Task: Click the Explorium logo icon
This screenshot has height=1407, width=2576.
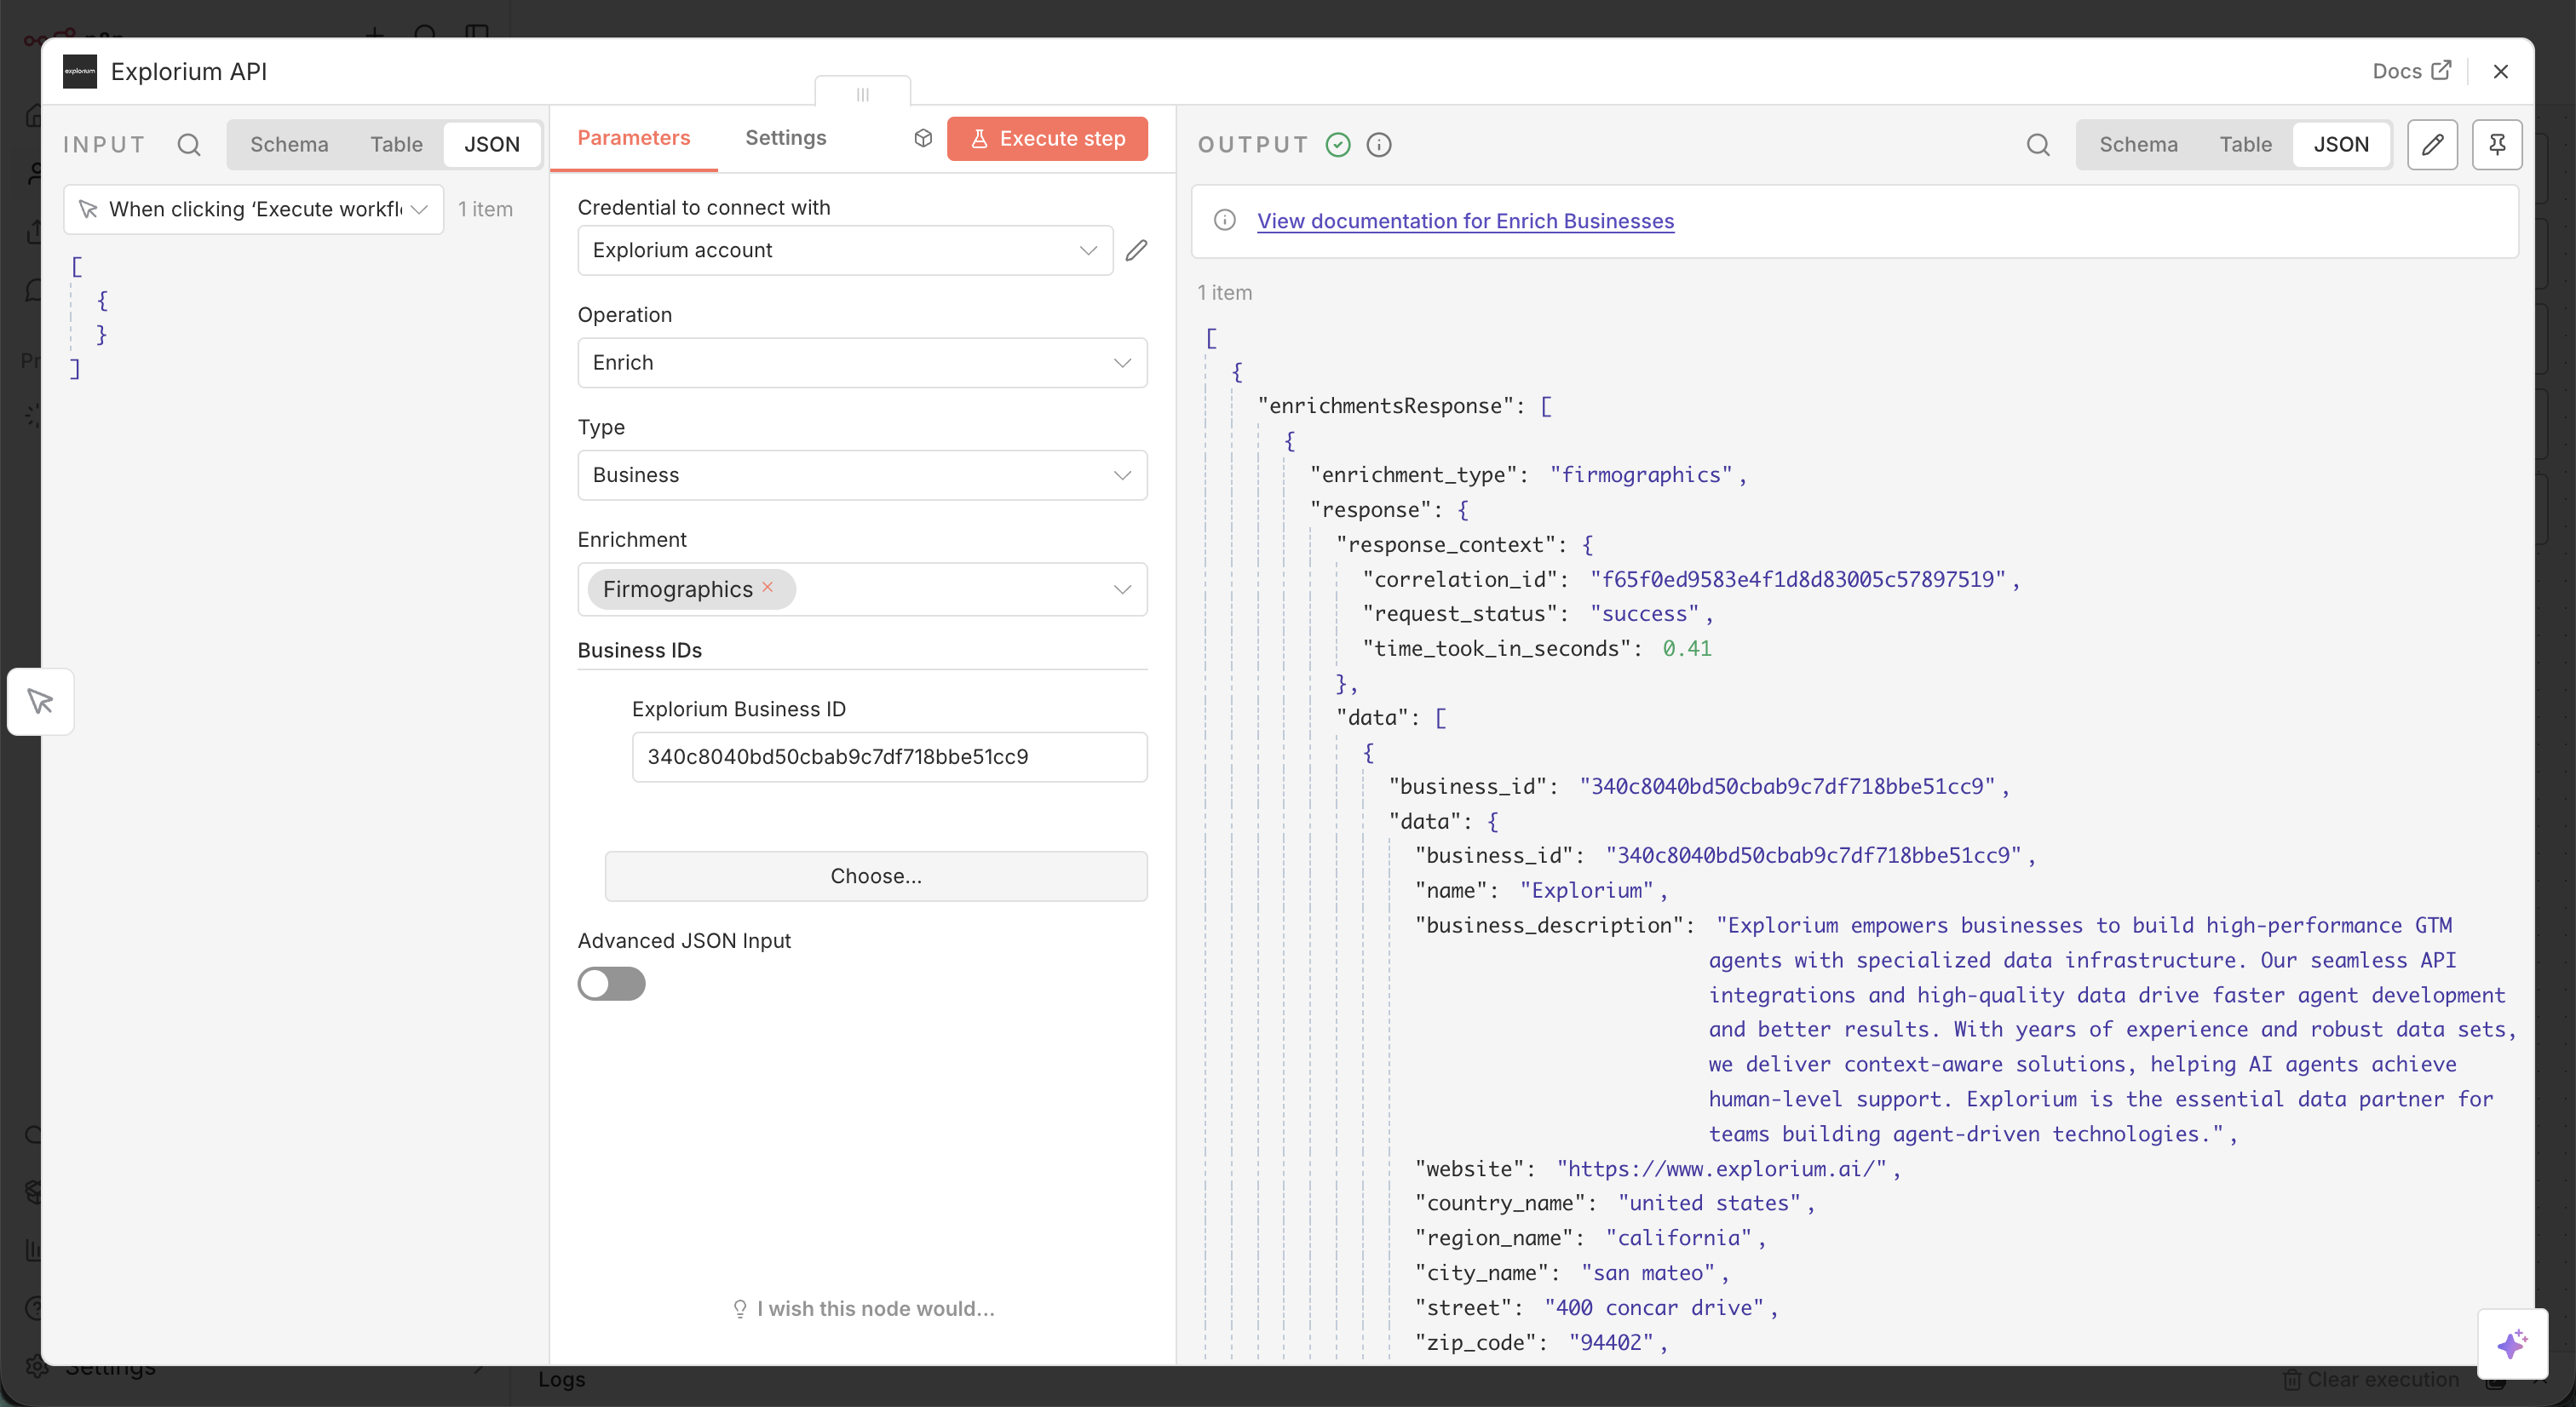Action: 80,71
